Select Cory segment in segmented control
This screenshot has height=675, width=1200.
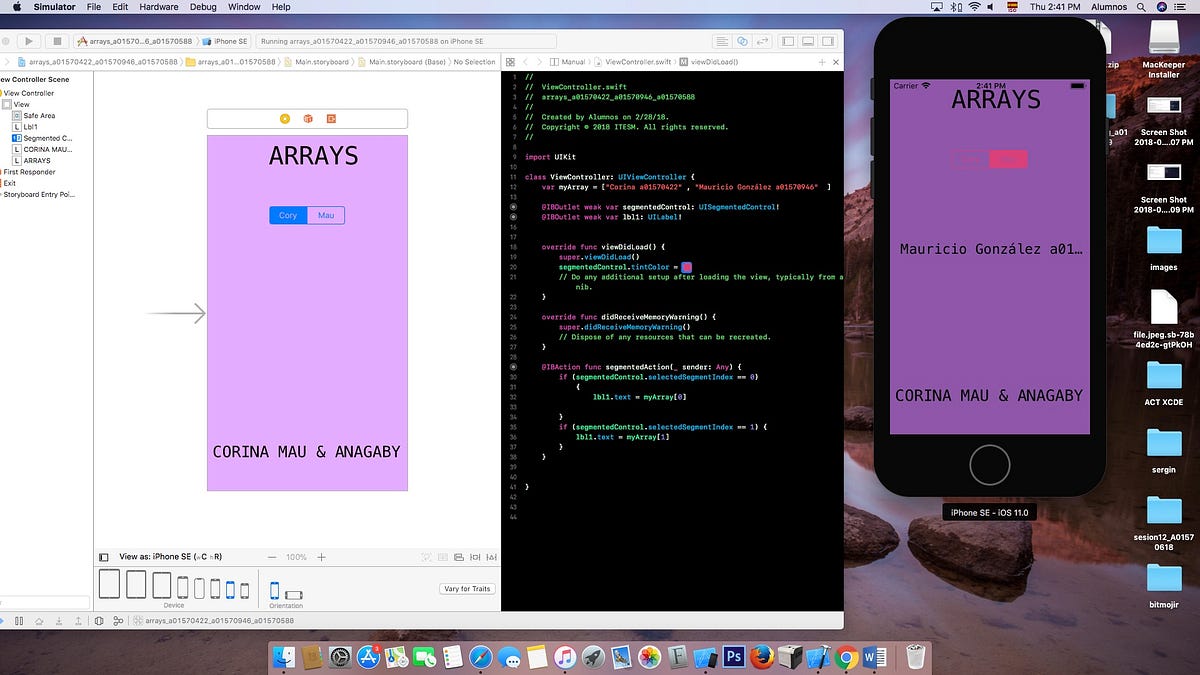point(287,215)
